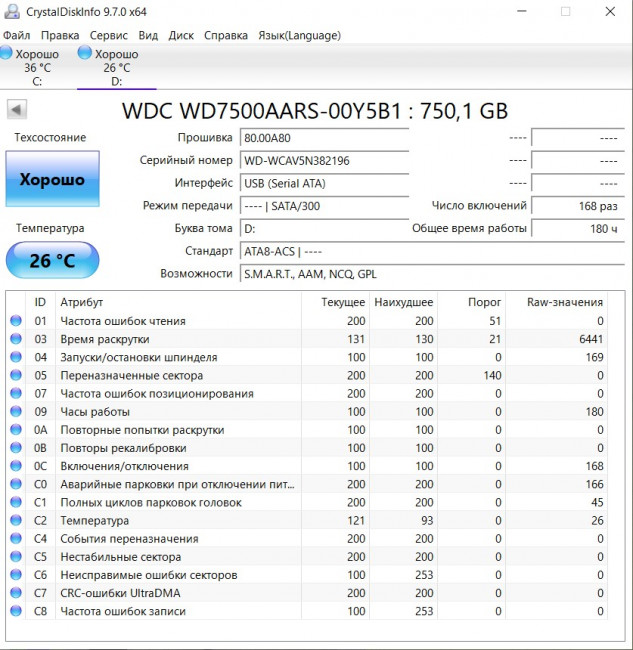Open the Файл menu

click(x=17, y=36)
